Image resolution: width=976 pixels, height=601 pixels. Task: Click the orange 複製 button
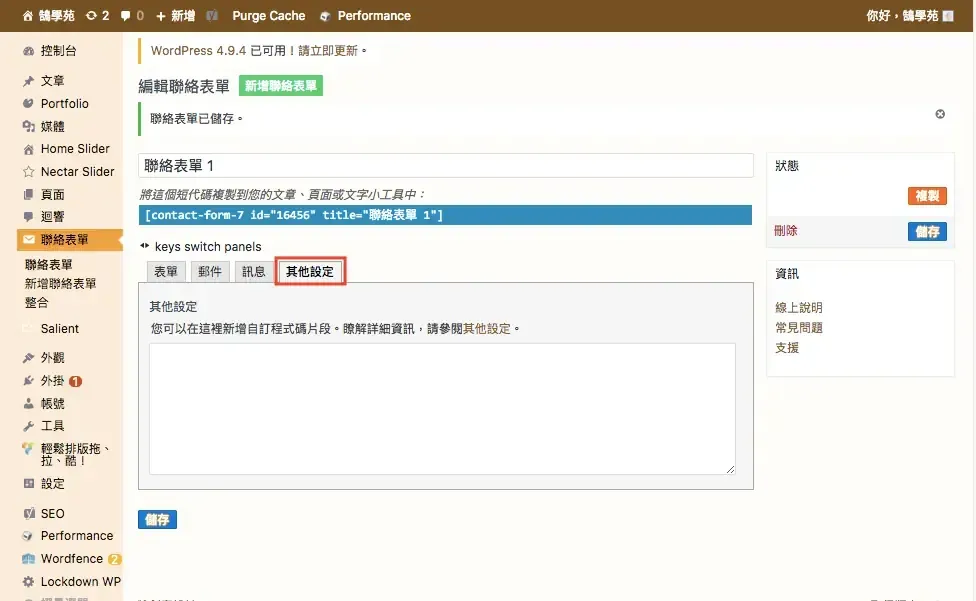click(x=927, y=196)
